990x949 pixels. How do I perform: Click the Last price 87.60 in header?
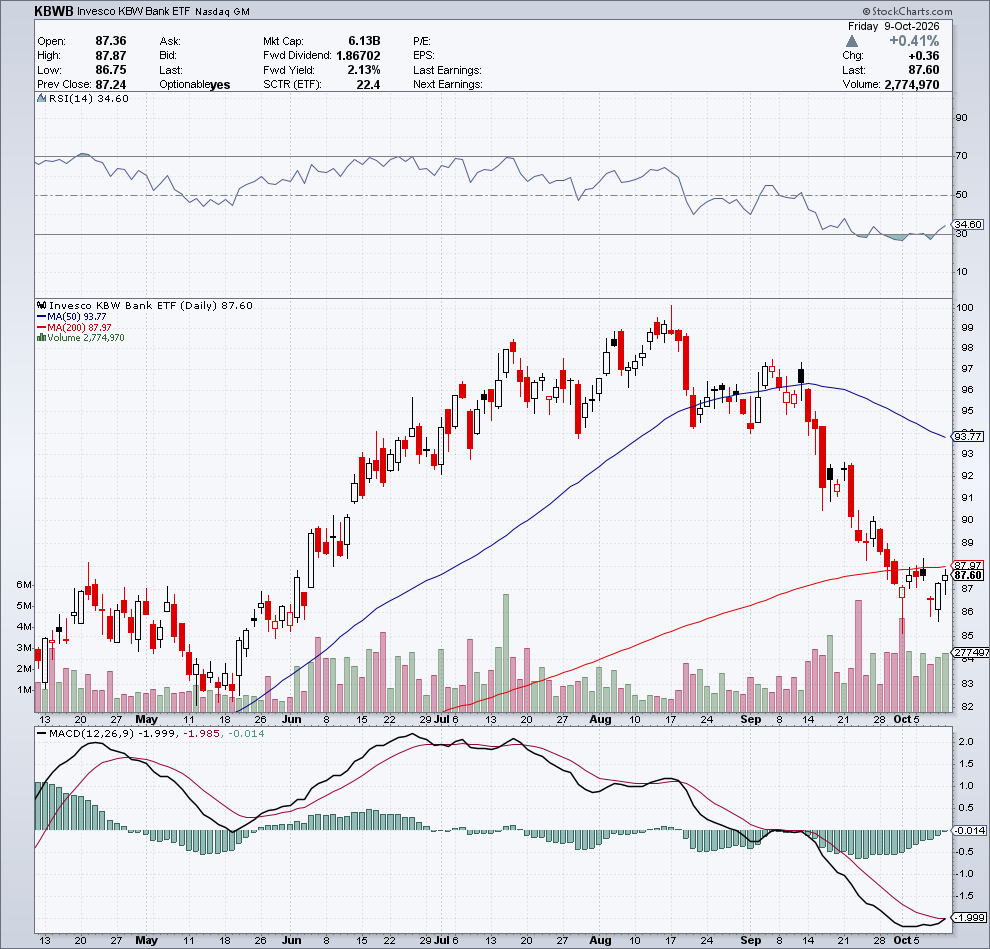[x=924, y=70]
